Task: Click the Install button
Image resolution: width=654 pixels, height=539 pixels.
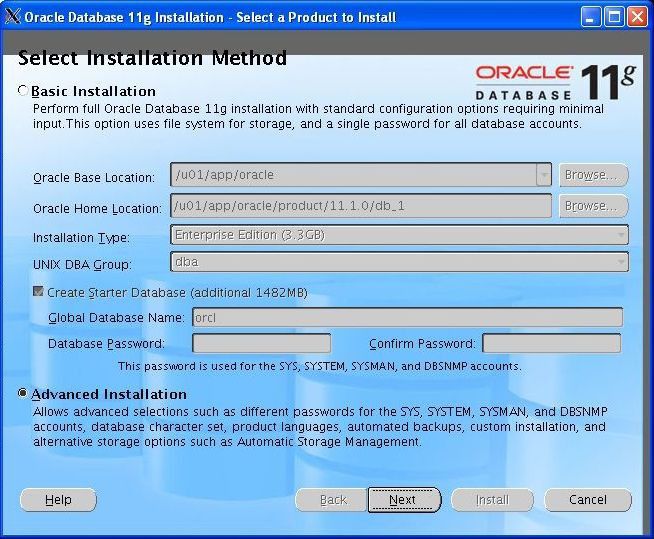Action: 492,500
